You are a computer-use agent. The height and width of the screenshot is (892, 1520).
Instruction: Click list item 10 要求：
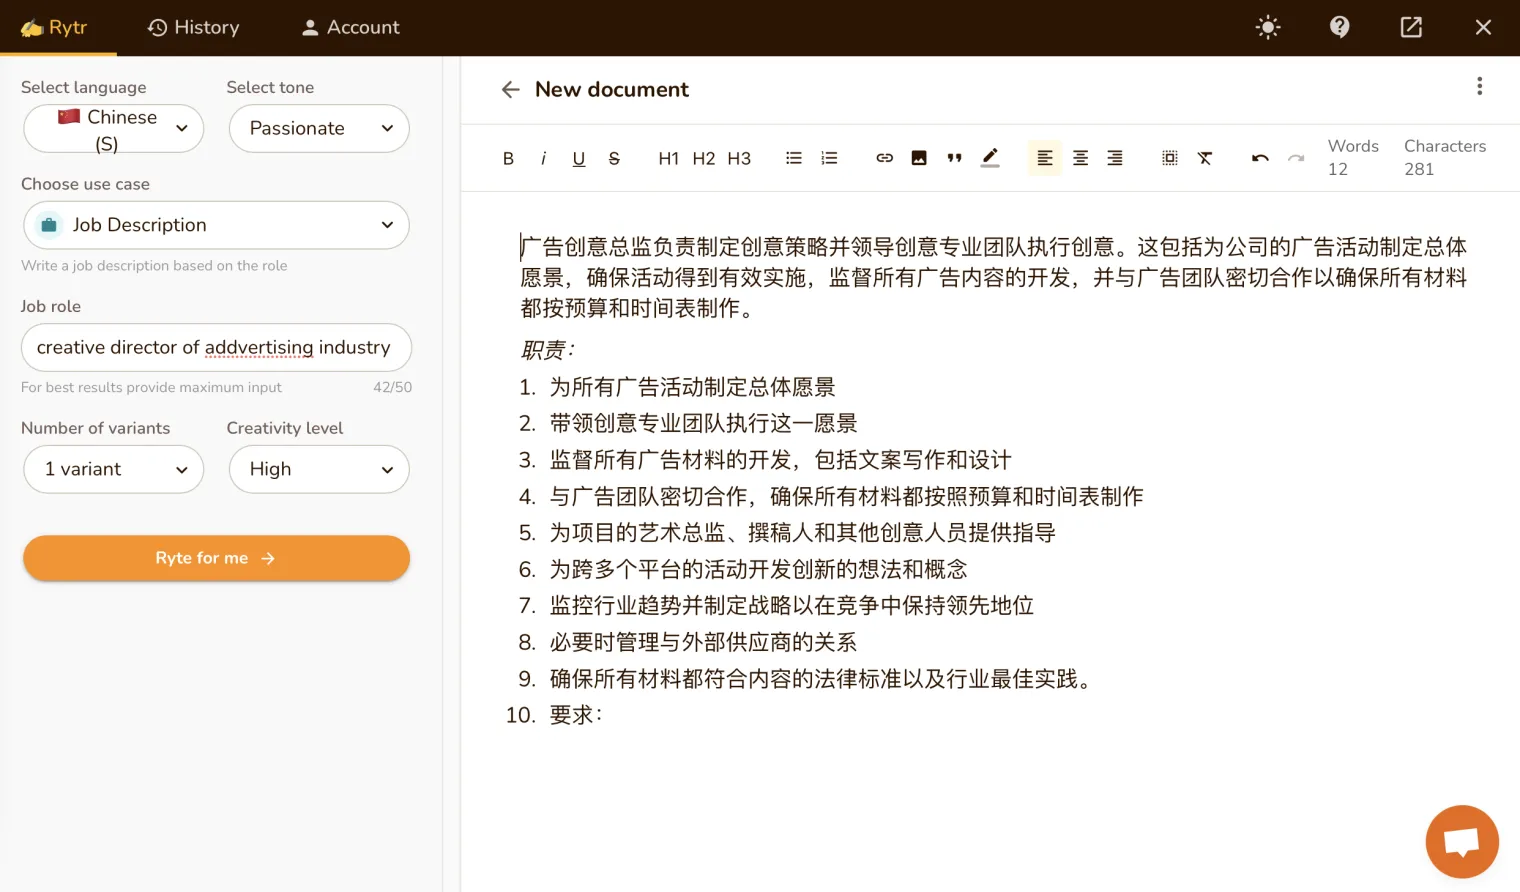[576, 715]
